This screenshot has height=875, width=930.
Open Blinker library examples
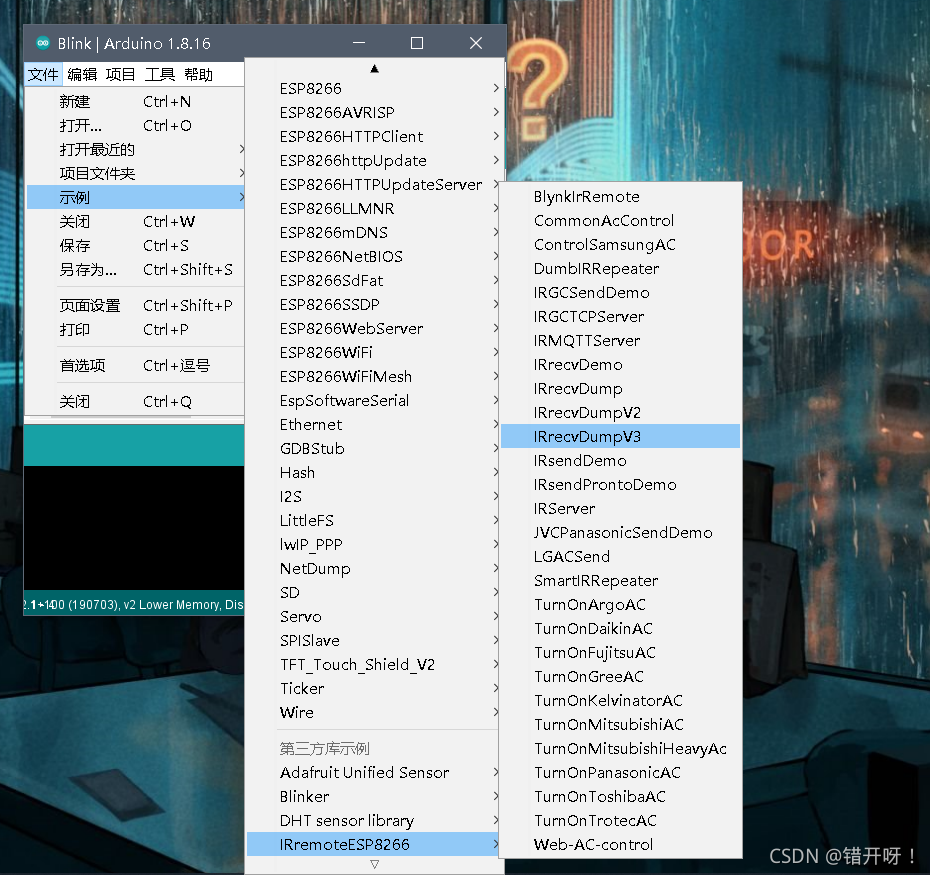click(374, 797)
